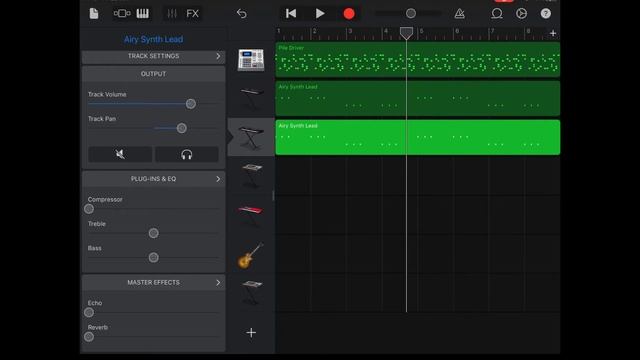The width and height of the screenshot is (640, 360).
Task: Select the electric guitar track icon
Action: [x=251, y=255]
